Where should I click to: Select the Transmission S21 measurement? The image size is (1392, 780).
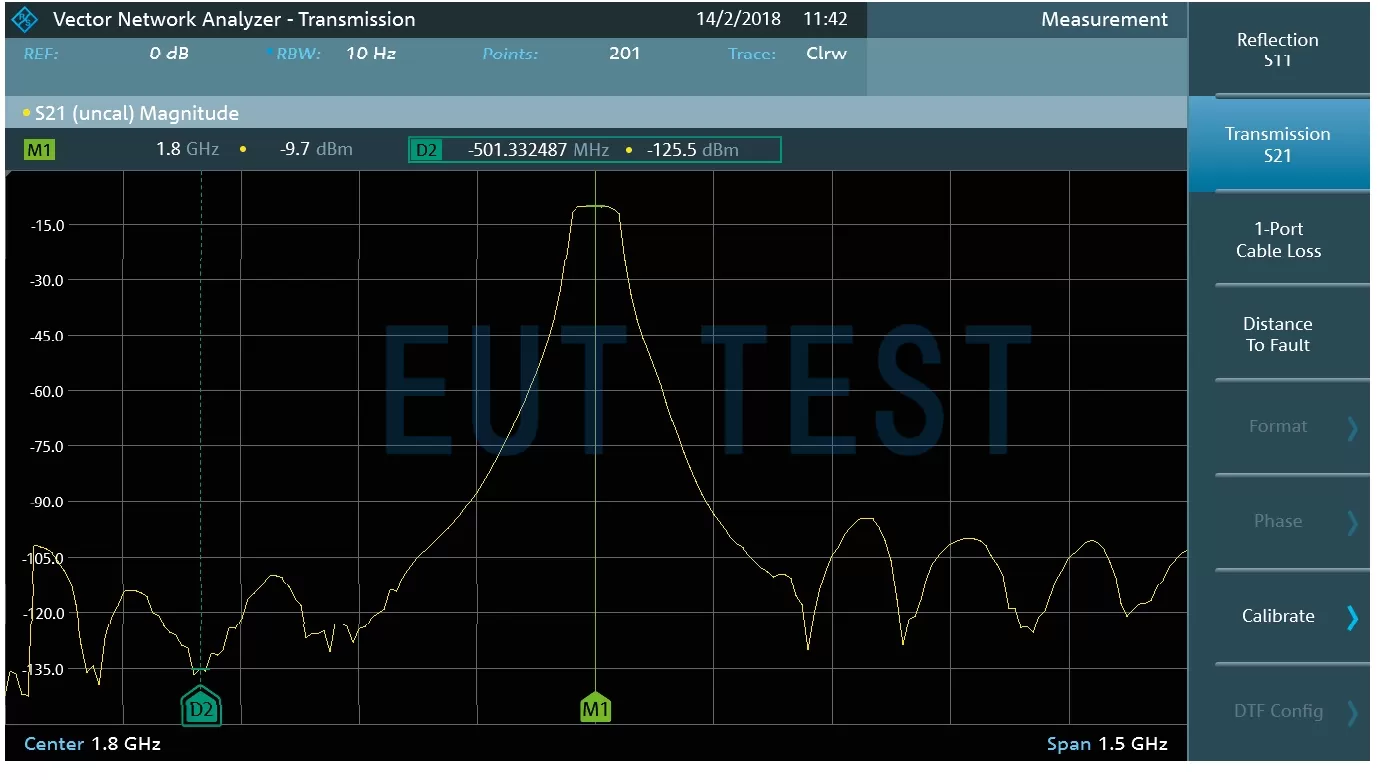tap(1277, 145)
